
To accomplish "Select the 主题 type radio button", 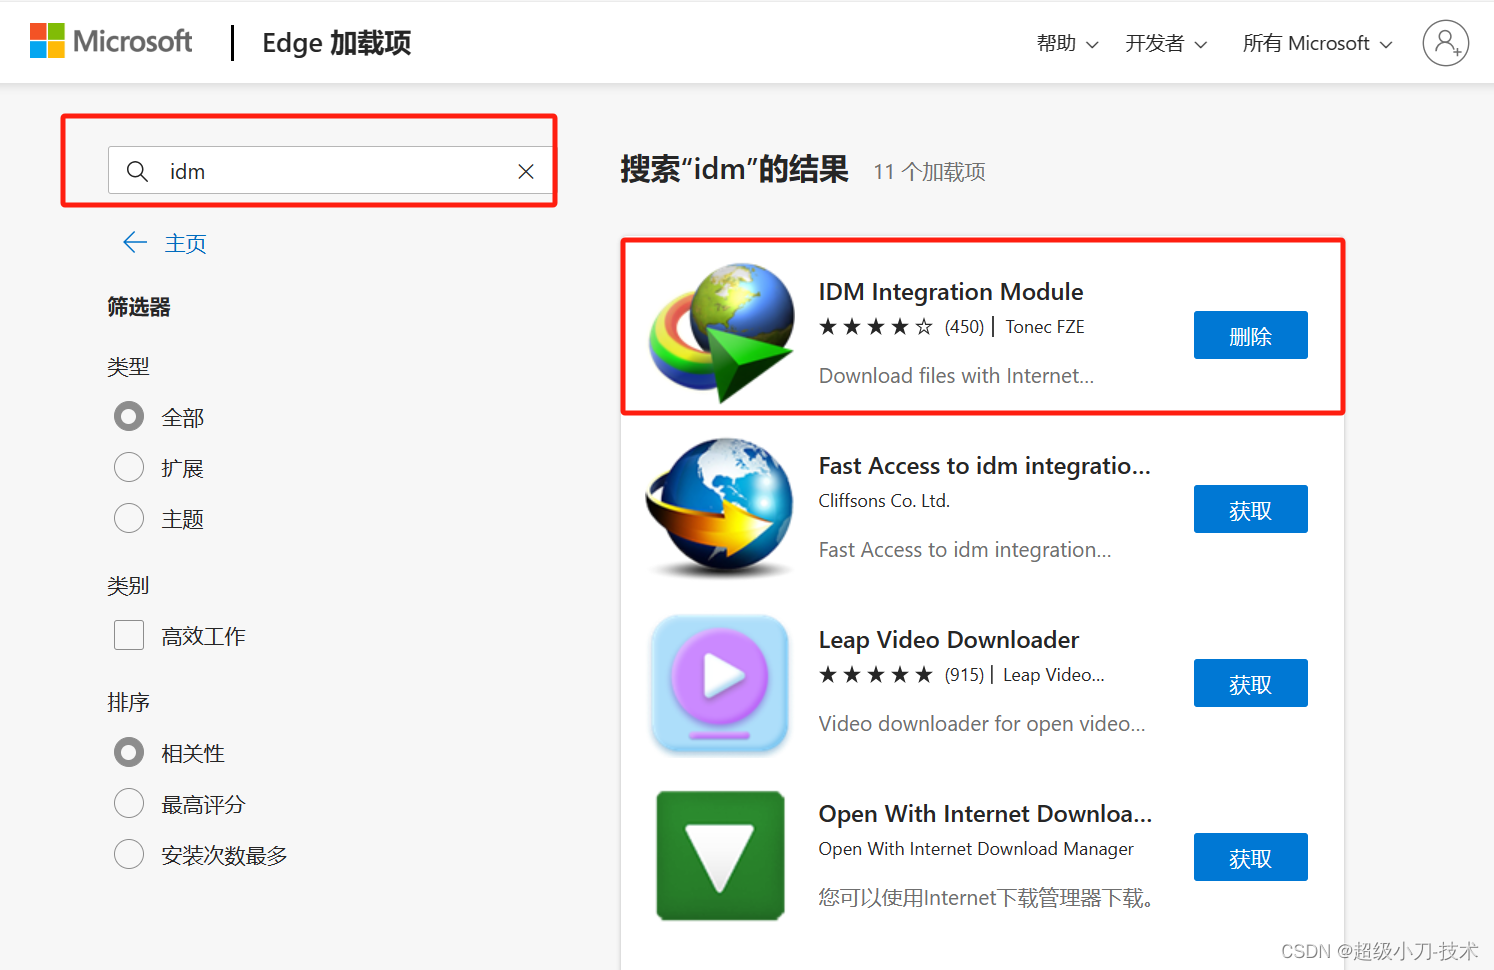I will pos(129,518).
